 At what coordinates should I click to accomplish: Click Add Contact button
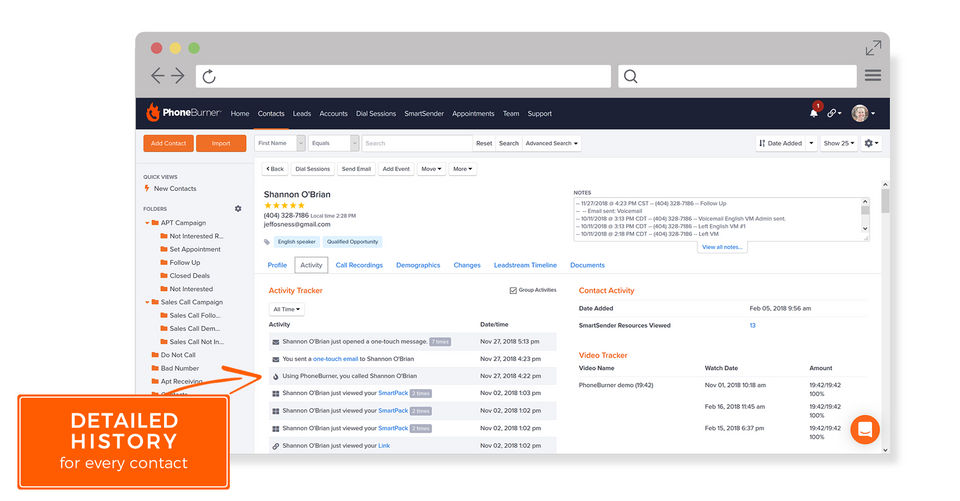[168, 143]
